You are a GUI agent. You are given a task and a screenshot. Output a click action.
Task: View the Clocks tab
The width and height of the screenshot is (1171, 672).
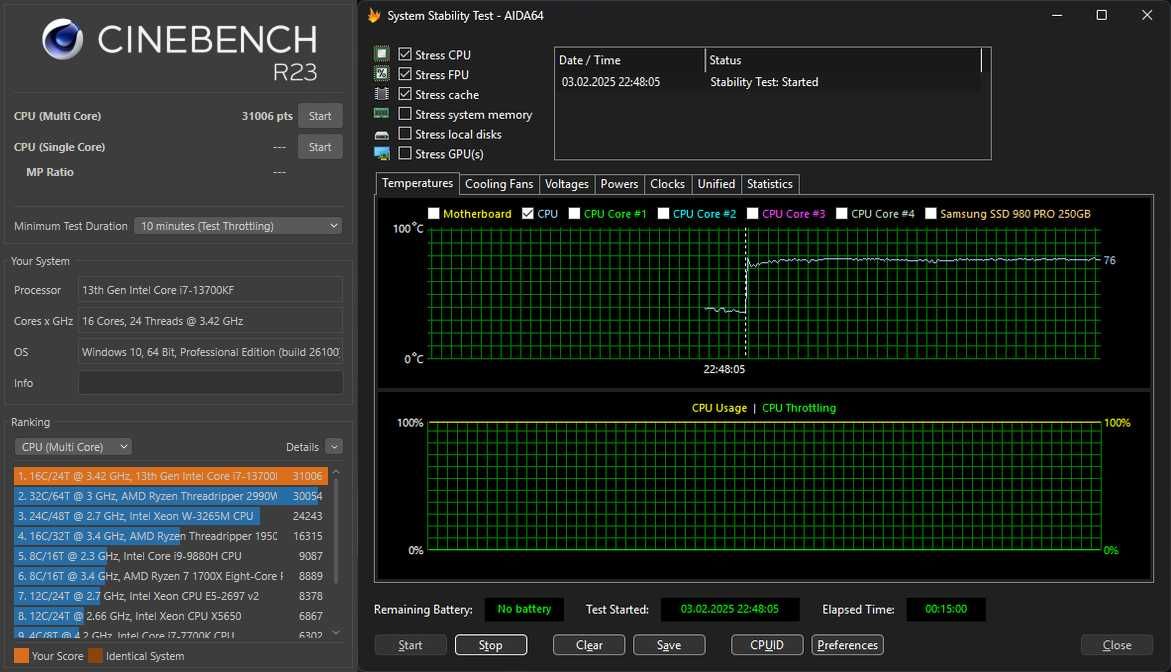667,184
